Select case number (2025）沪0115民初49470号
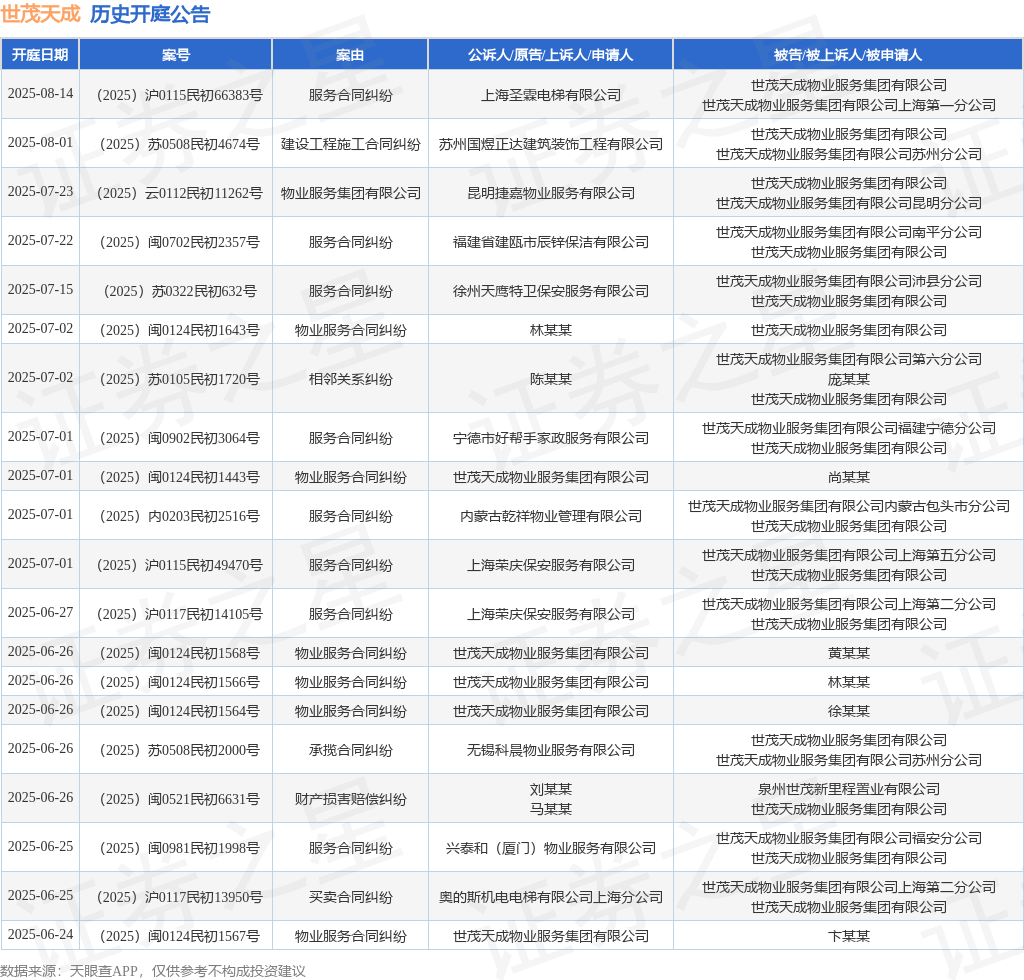Viewport: 1024px width, 980px height. point(180,565)
